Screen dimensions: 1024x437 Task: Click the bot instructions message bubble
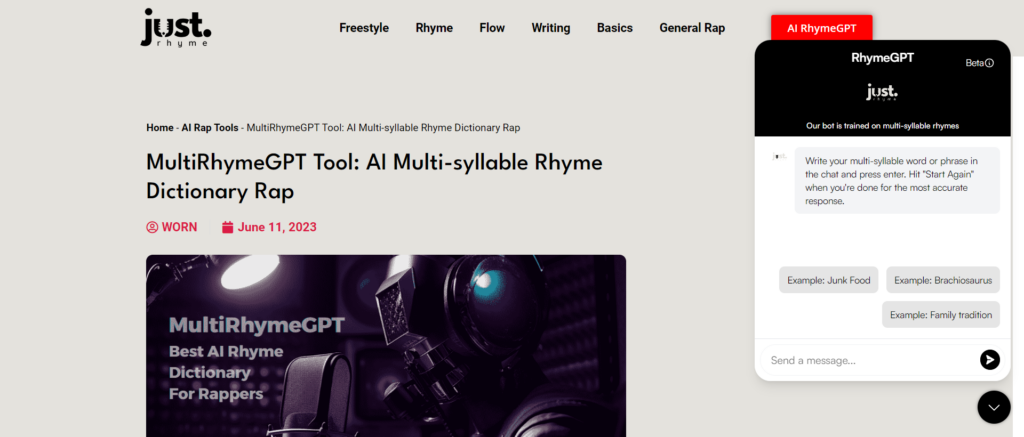[x=897, y=180]
